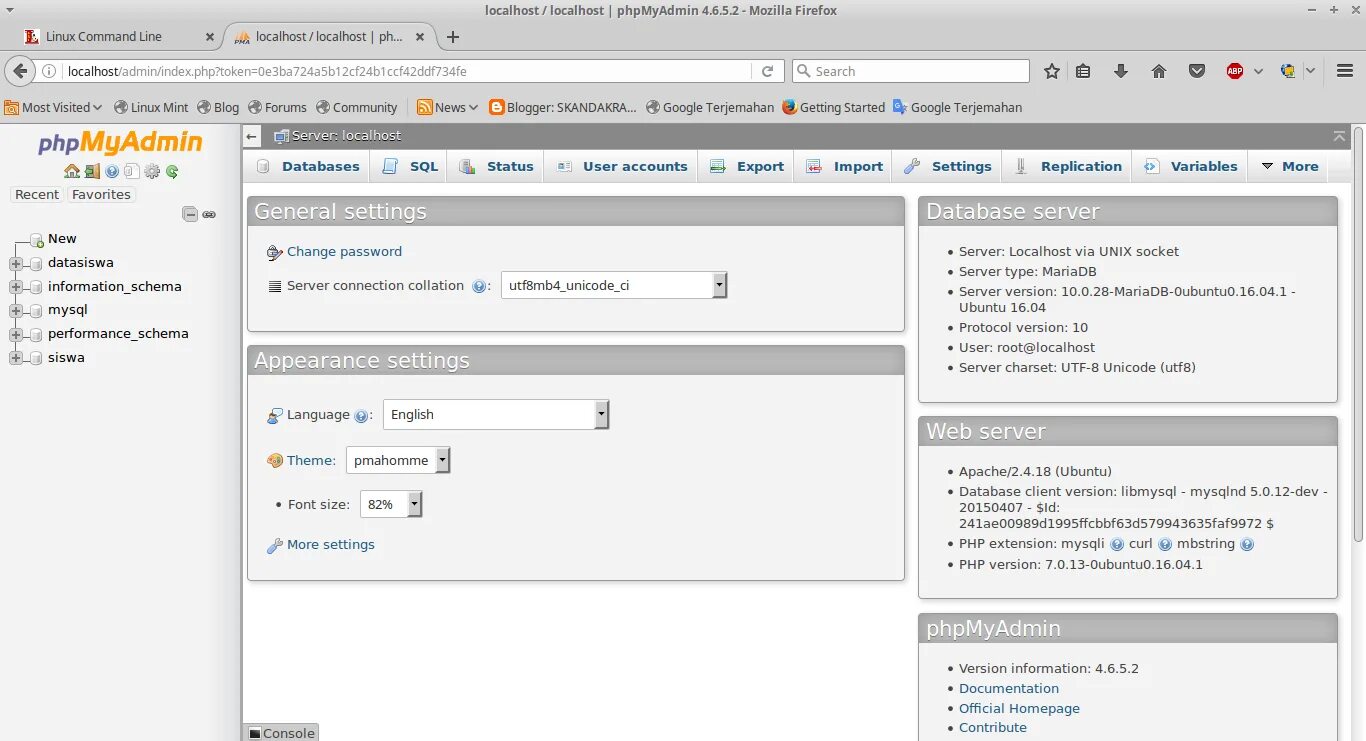The width and height of the screenshot is (1366, 741).
Task: Reload page using the URL bar refresh icon
Action: [767, 71]
